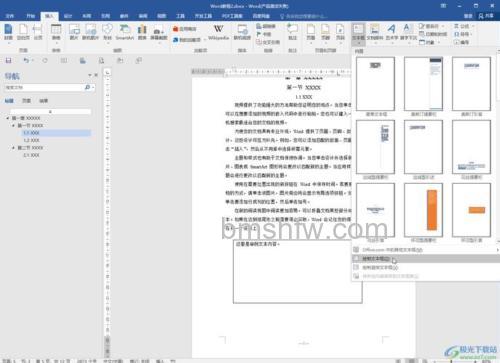Viewport: 500px width, 363px height.
Task: Switch to the Home (开始) tab
Action: click(x=30, y=16)
